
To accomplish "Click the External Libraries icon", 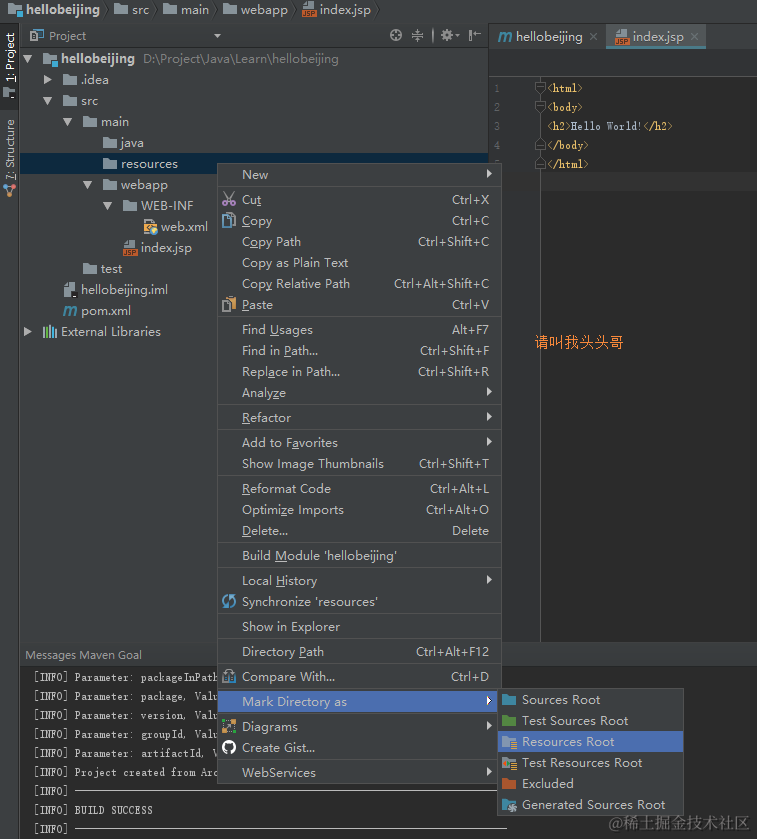I will [50, 332].
